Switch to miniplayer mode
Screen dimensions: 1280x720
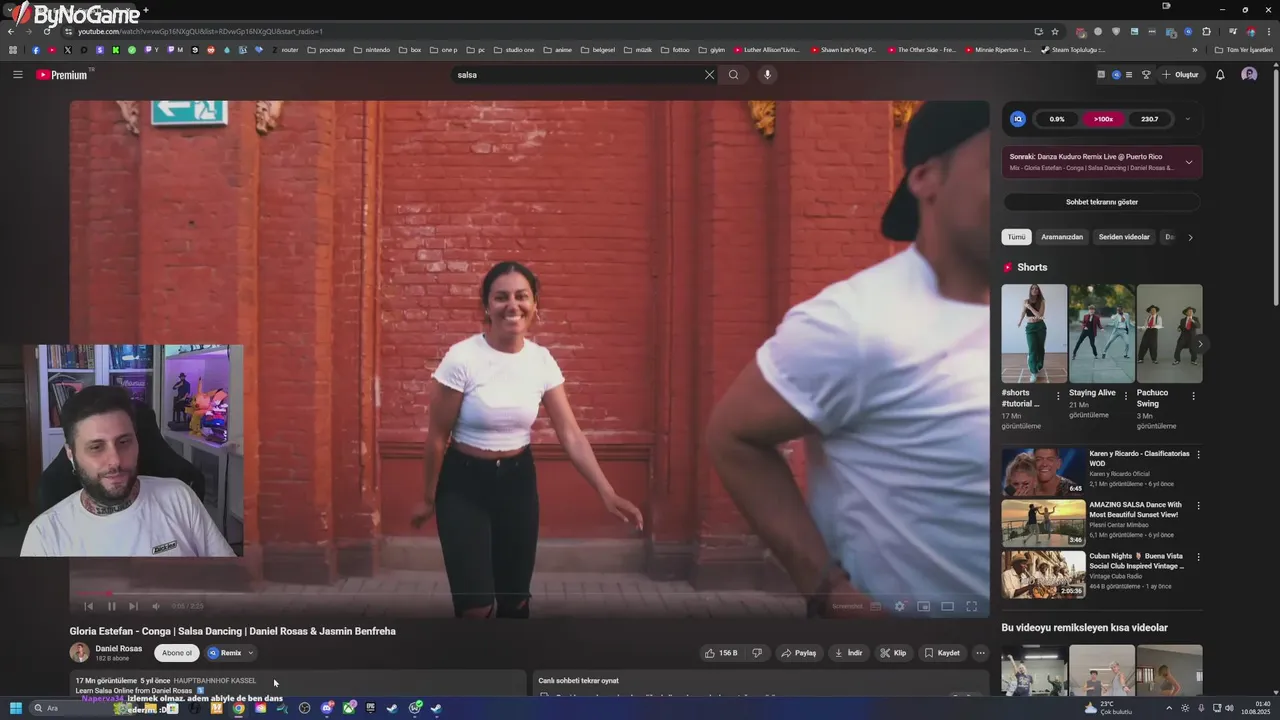point(923,606)
